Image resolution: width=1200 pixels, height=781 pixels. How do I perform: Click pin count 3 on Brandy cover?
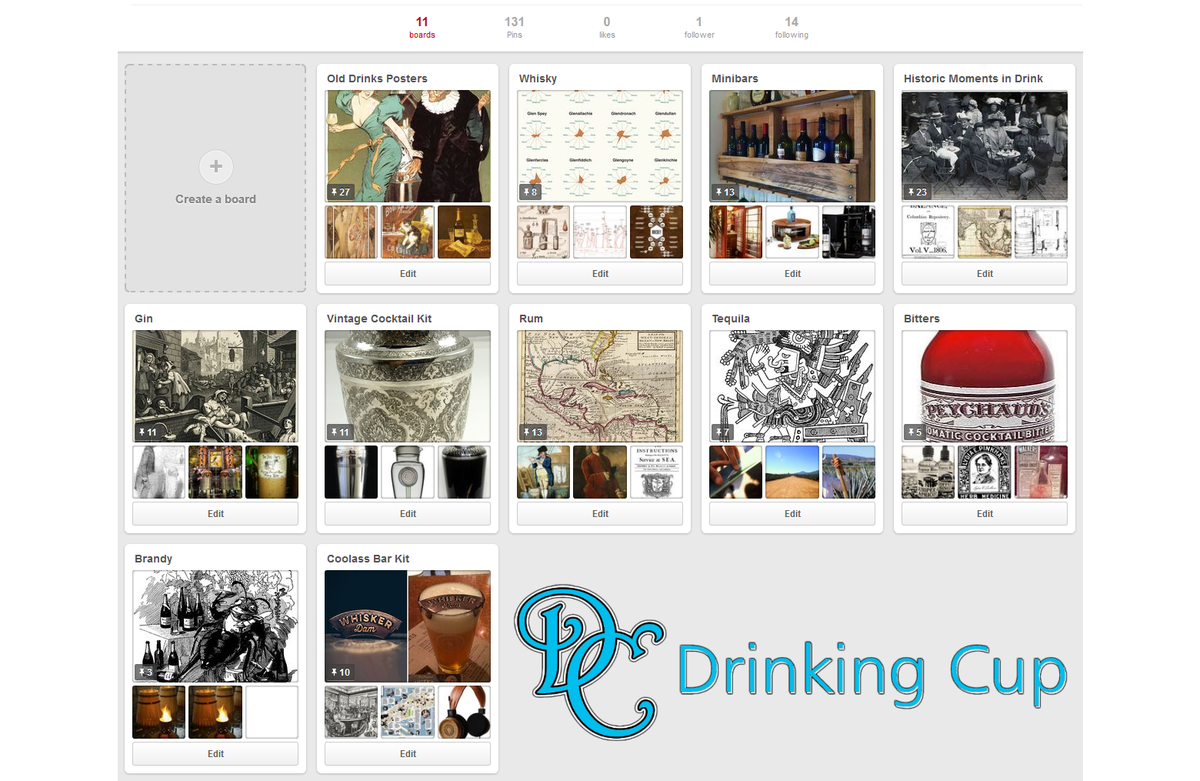click(146, 672)
